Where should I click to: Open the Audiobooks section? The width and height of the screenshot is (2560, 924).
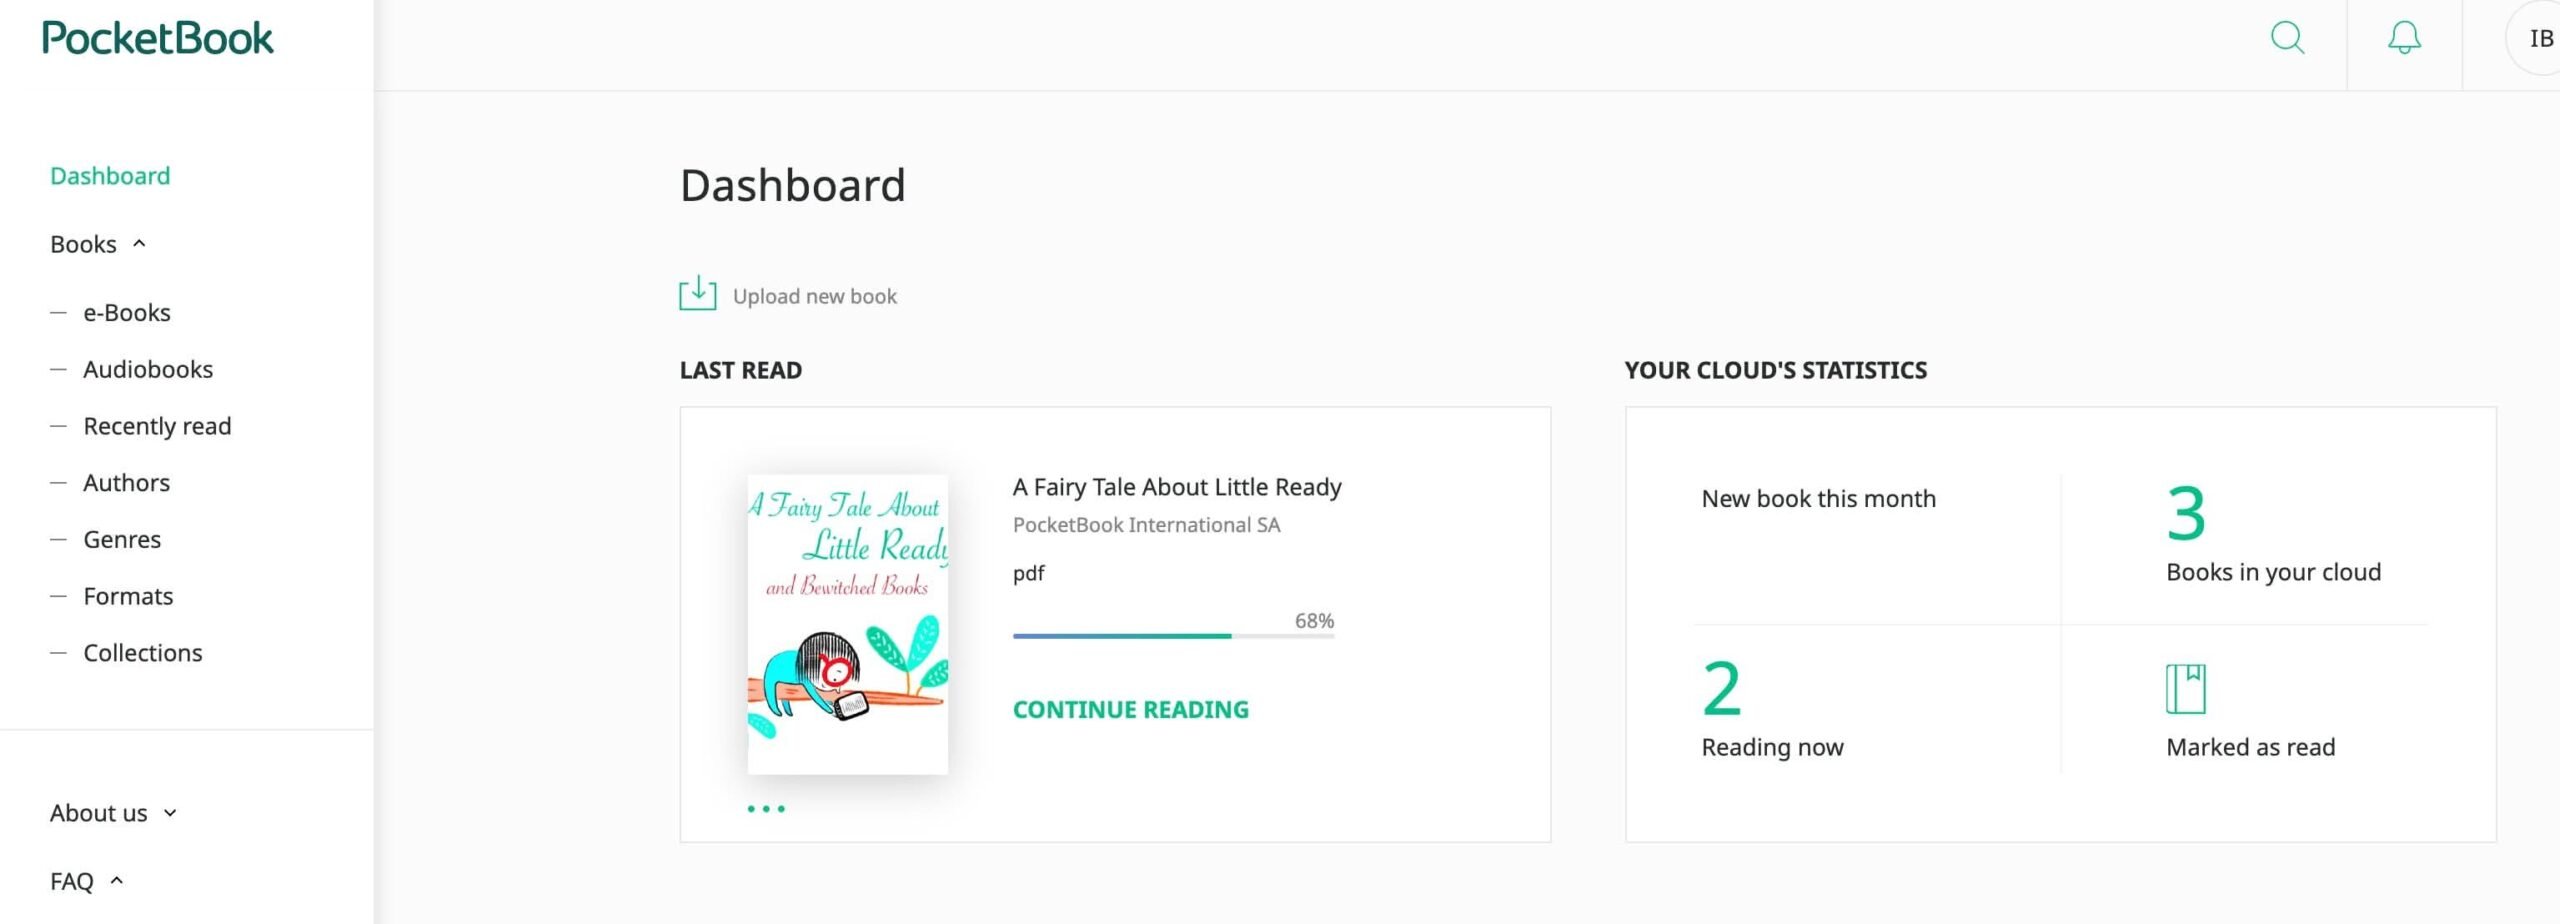pyautogui.click(x=148, y=369)
